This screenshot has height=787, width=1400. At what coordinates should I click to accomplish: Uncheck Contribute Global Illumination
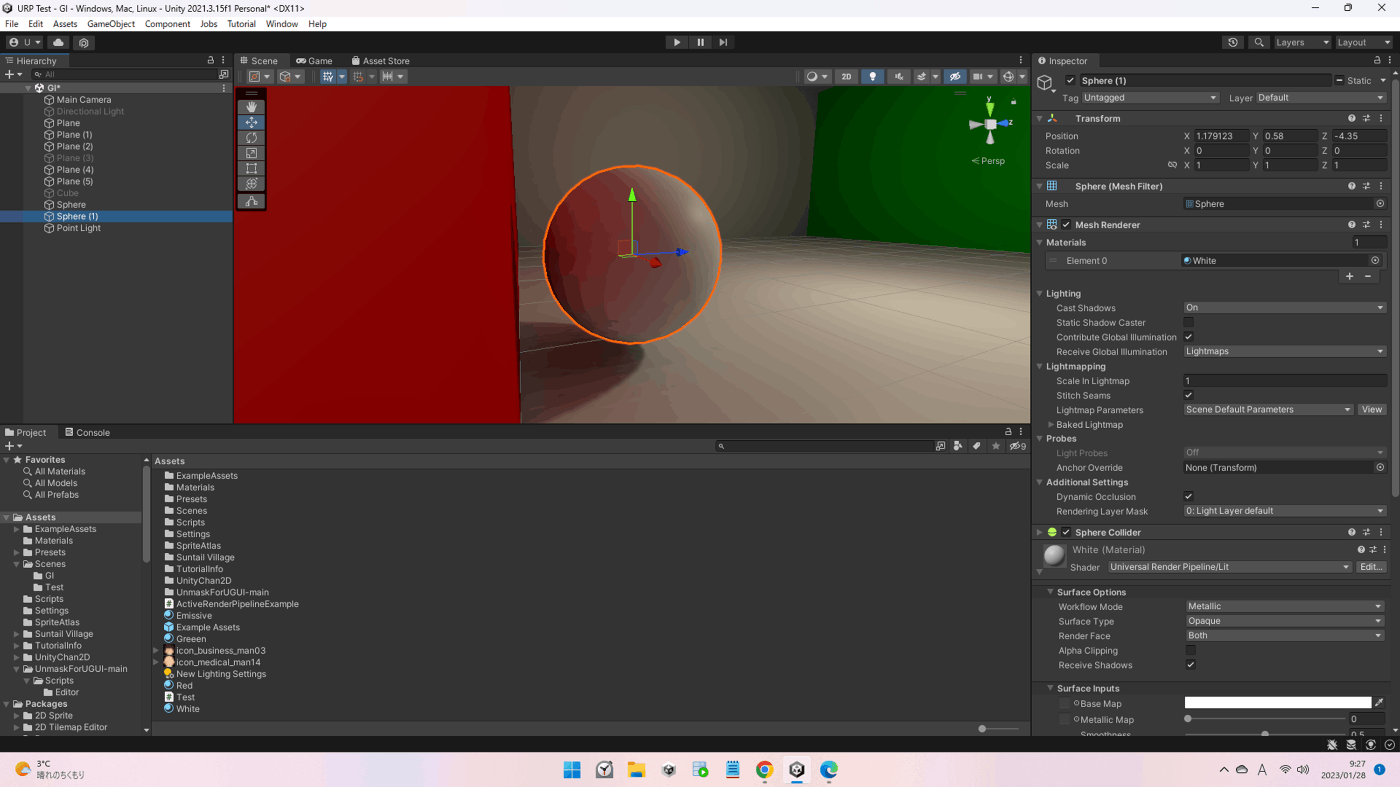pyautogui.click(x=1189, y=337)
